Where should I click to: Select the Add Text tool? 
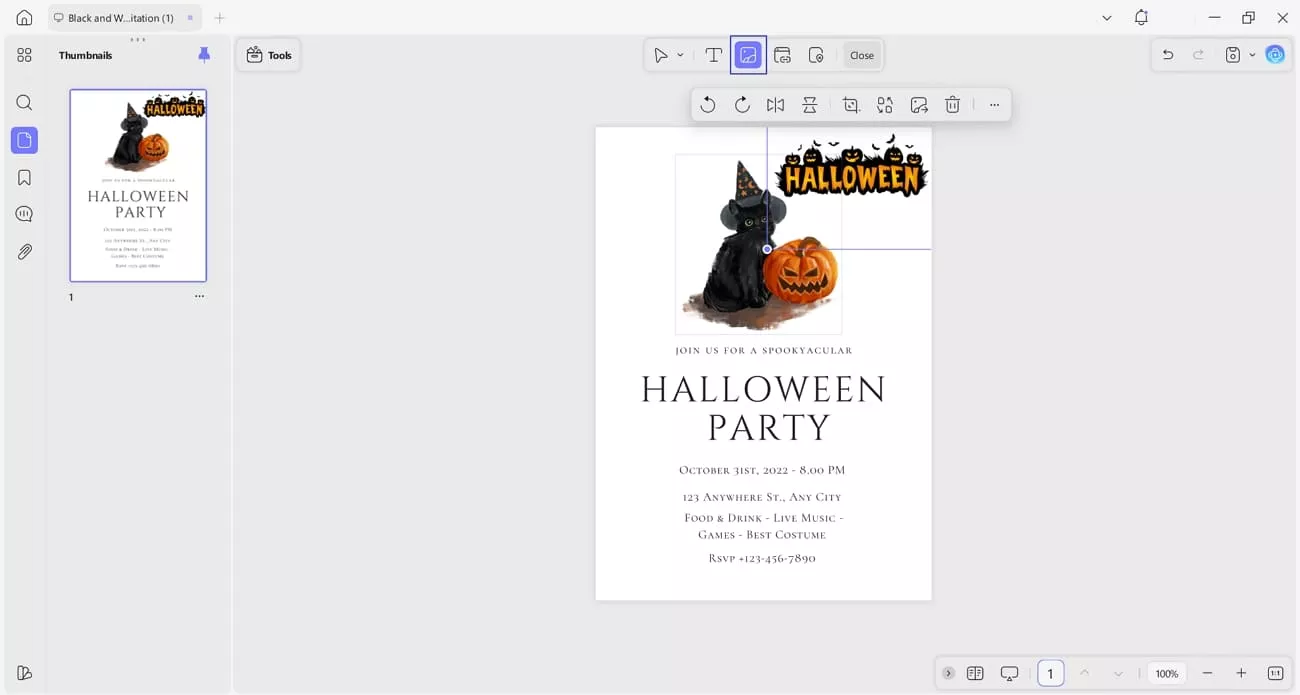click(713, 55)
